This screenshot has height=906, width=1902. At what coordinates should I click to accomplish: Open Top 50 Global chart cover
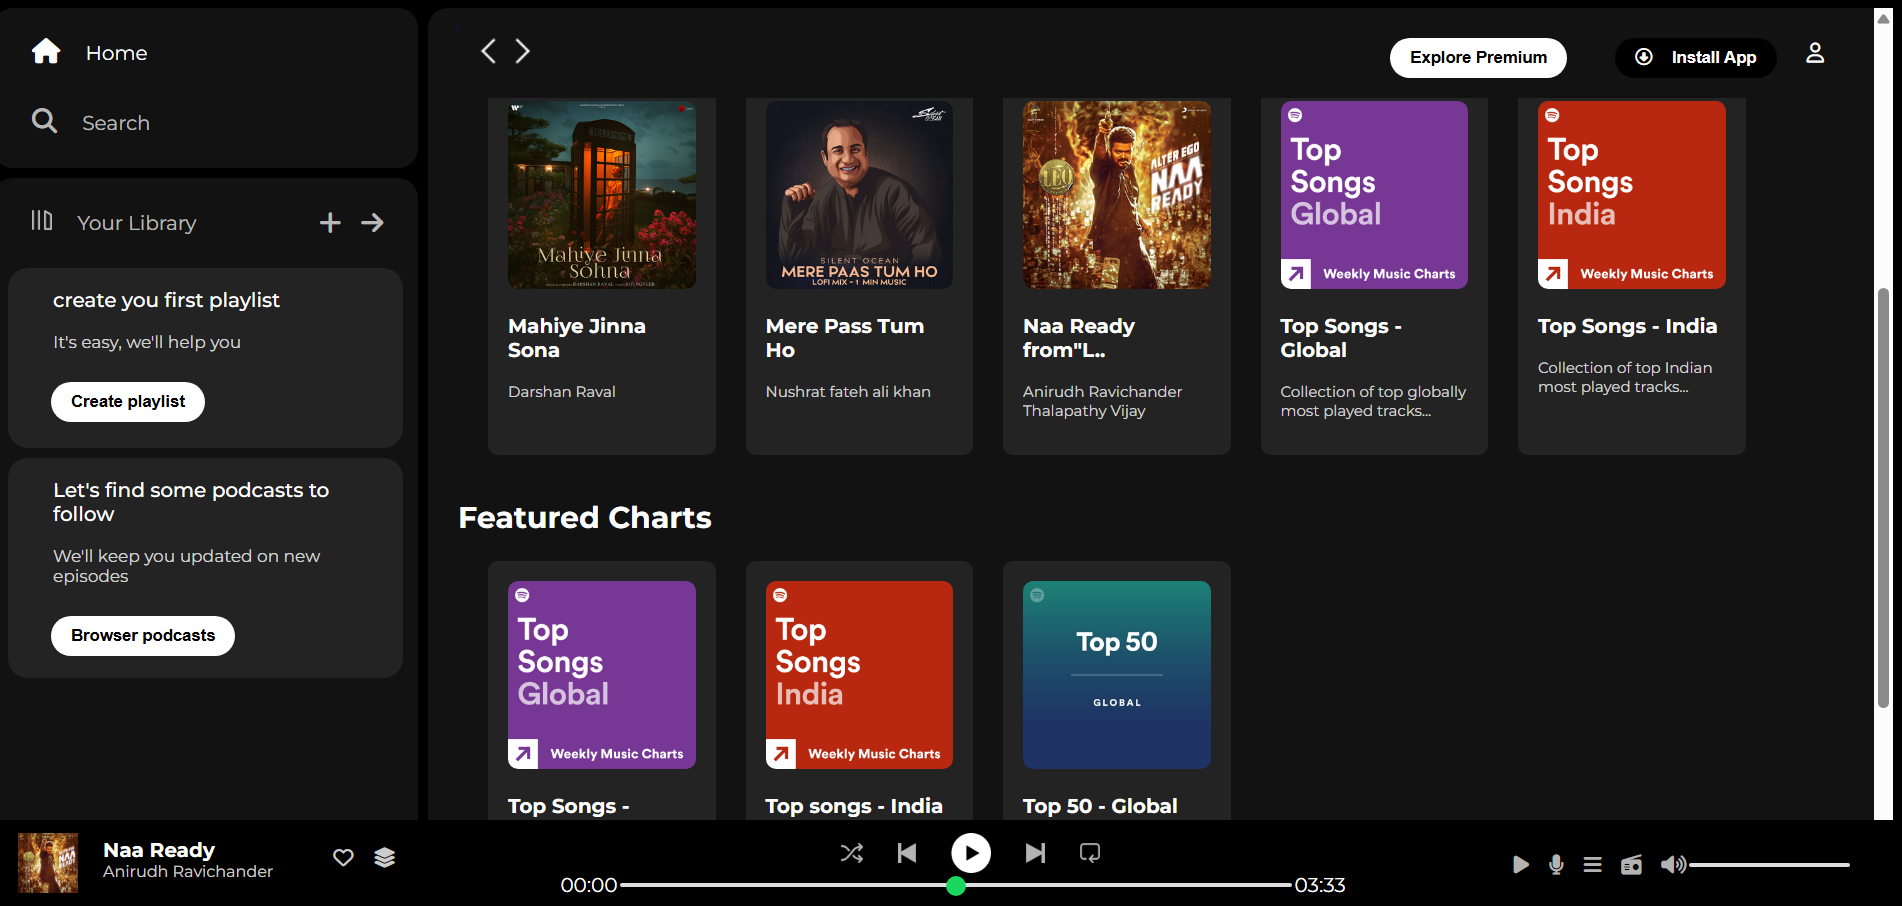1117,675
